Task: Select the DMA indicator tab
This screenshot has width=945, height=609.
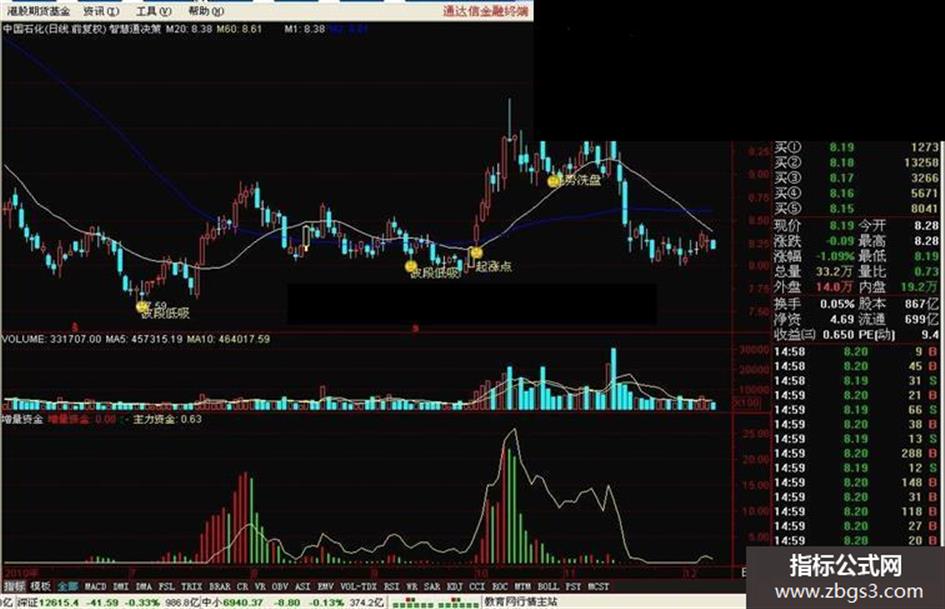Action: tap(144, 586)
